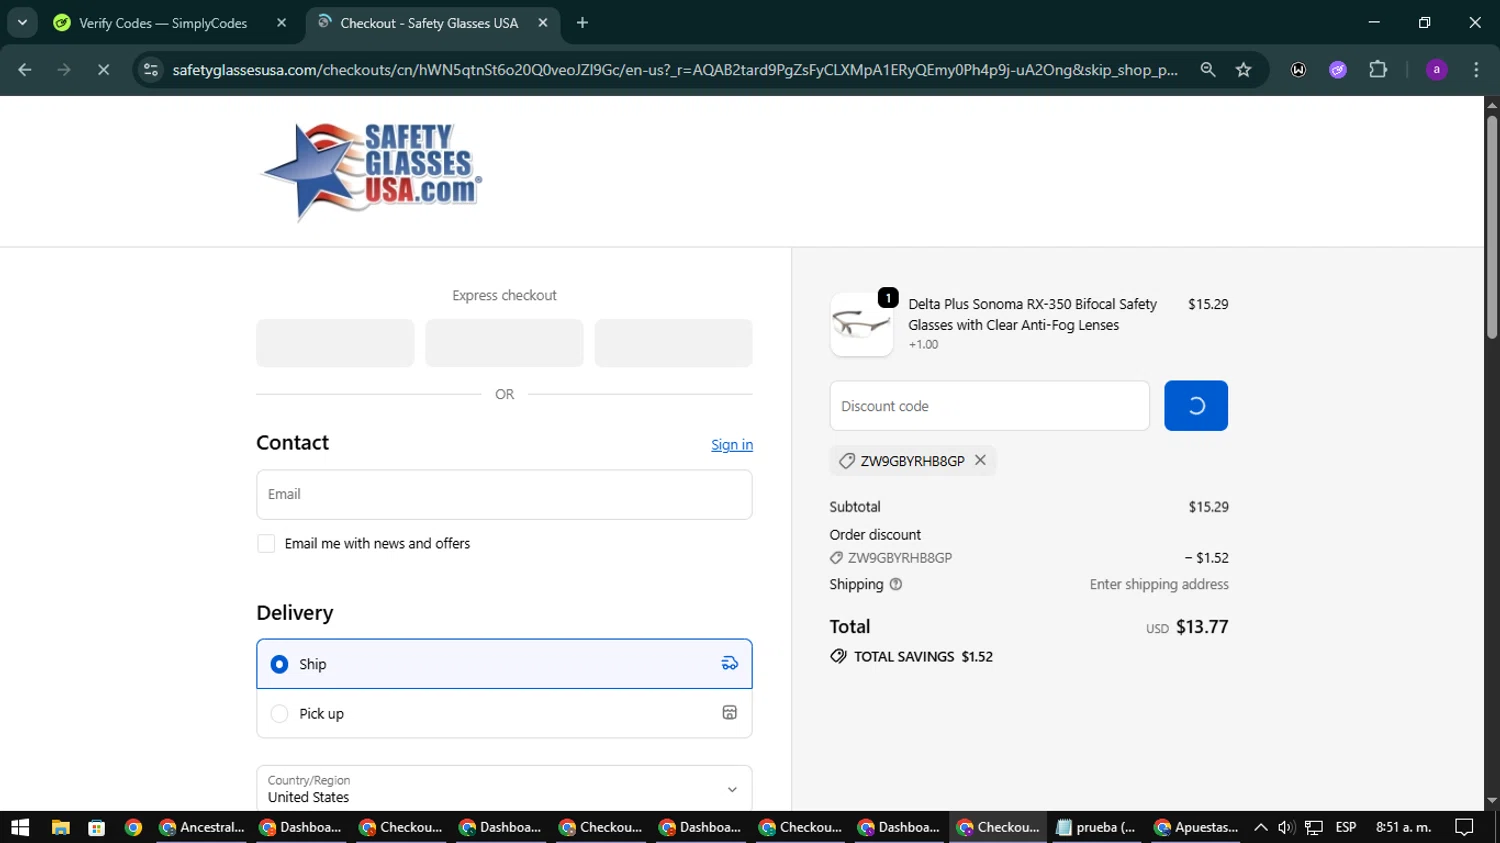The image size is (1500, 843).
Task: Check Email me with news and offers
Action: (266, 544)
